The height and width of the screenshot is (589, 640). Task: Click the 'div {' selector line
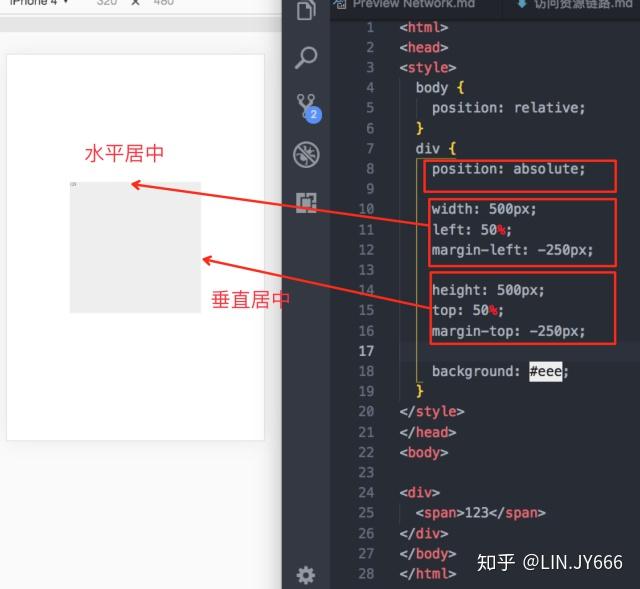coord(436,148)
